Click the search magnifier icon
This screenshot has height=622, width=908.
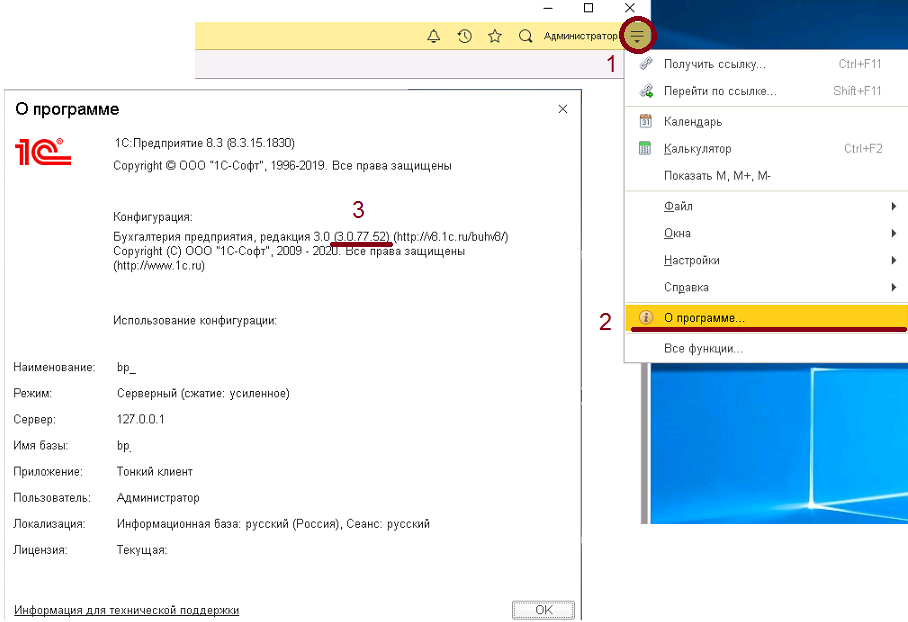click(x=525, y=36)
